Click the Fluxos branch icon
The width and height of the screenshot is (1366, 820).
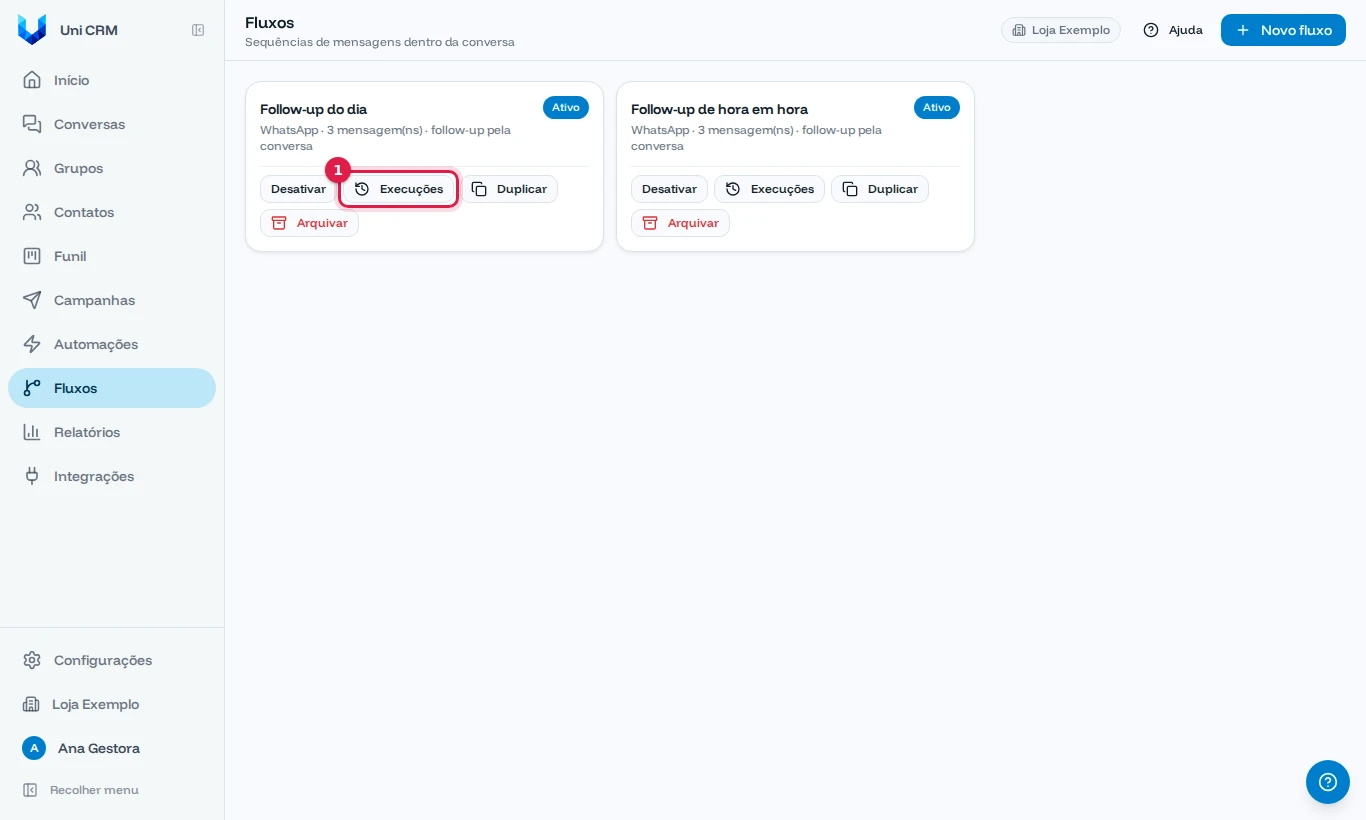coord(32,388)
